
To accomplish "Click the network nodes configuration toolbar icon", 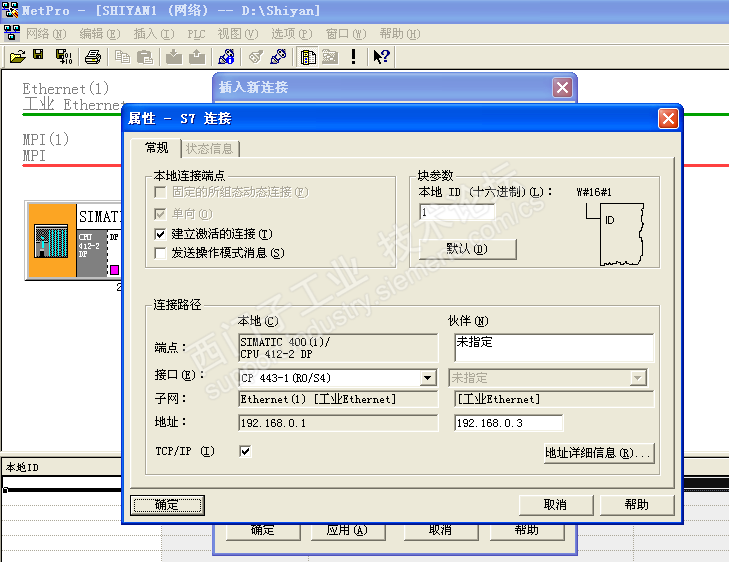I will click(226, 57).
